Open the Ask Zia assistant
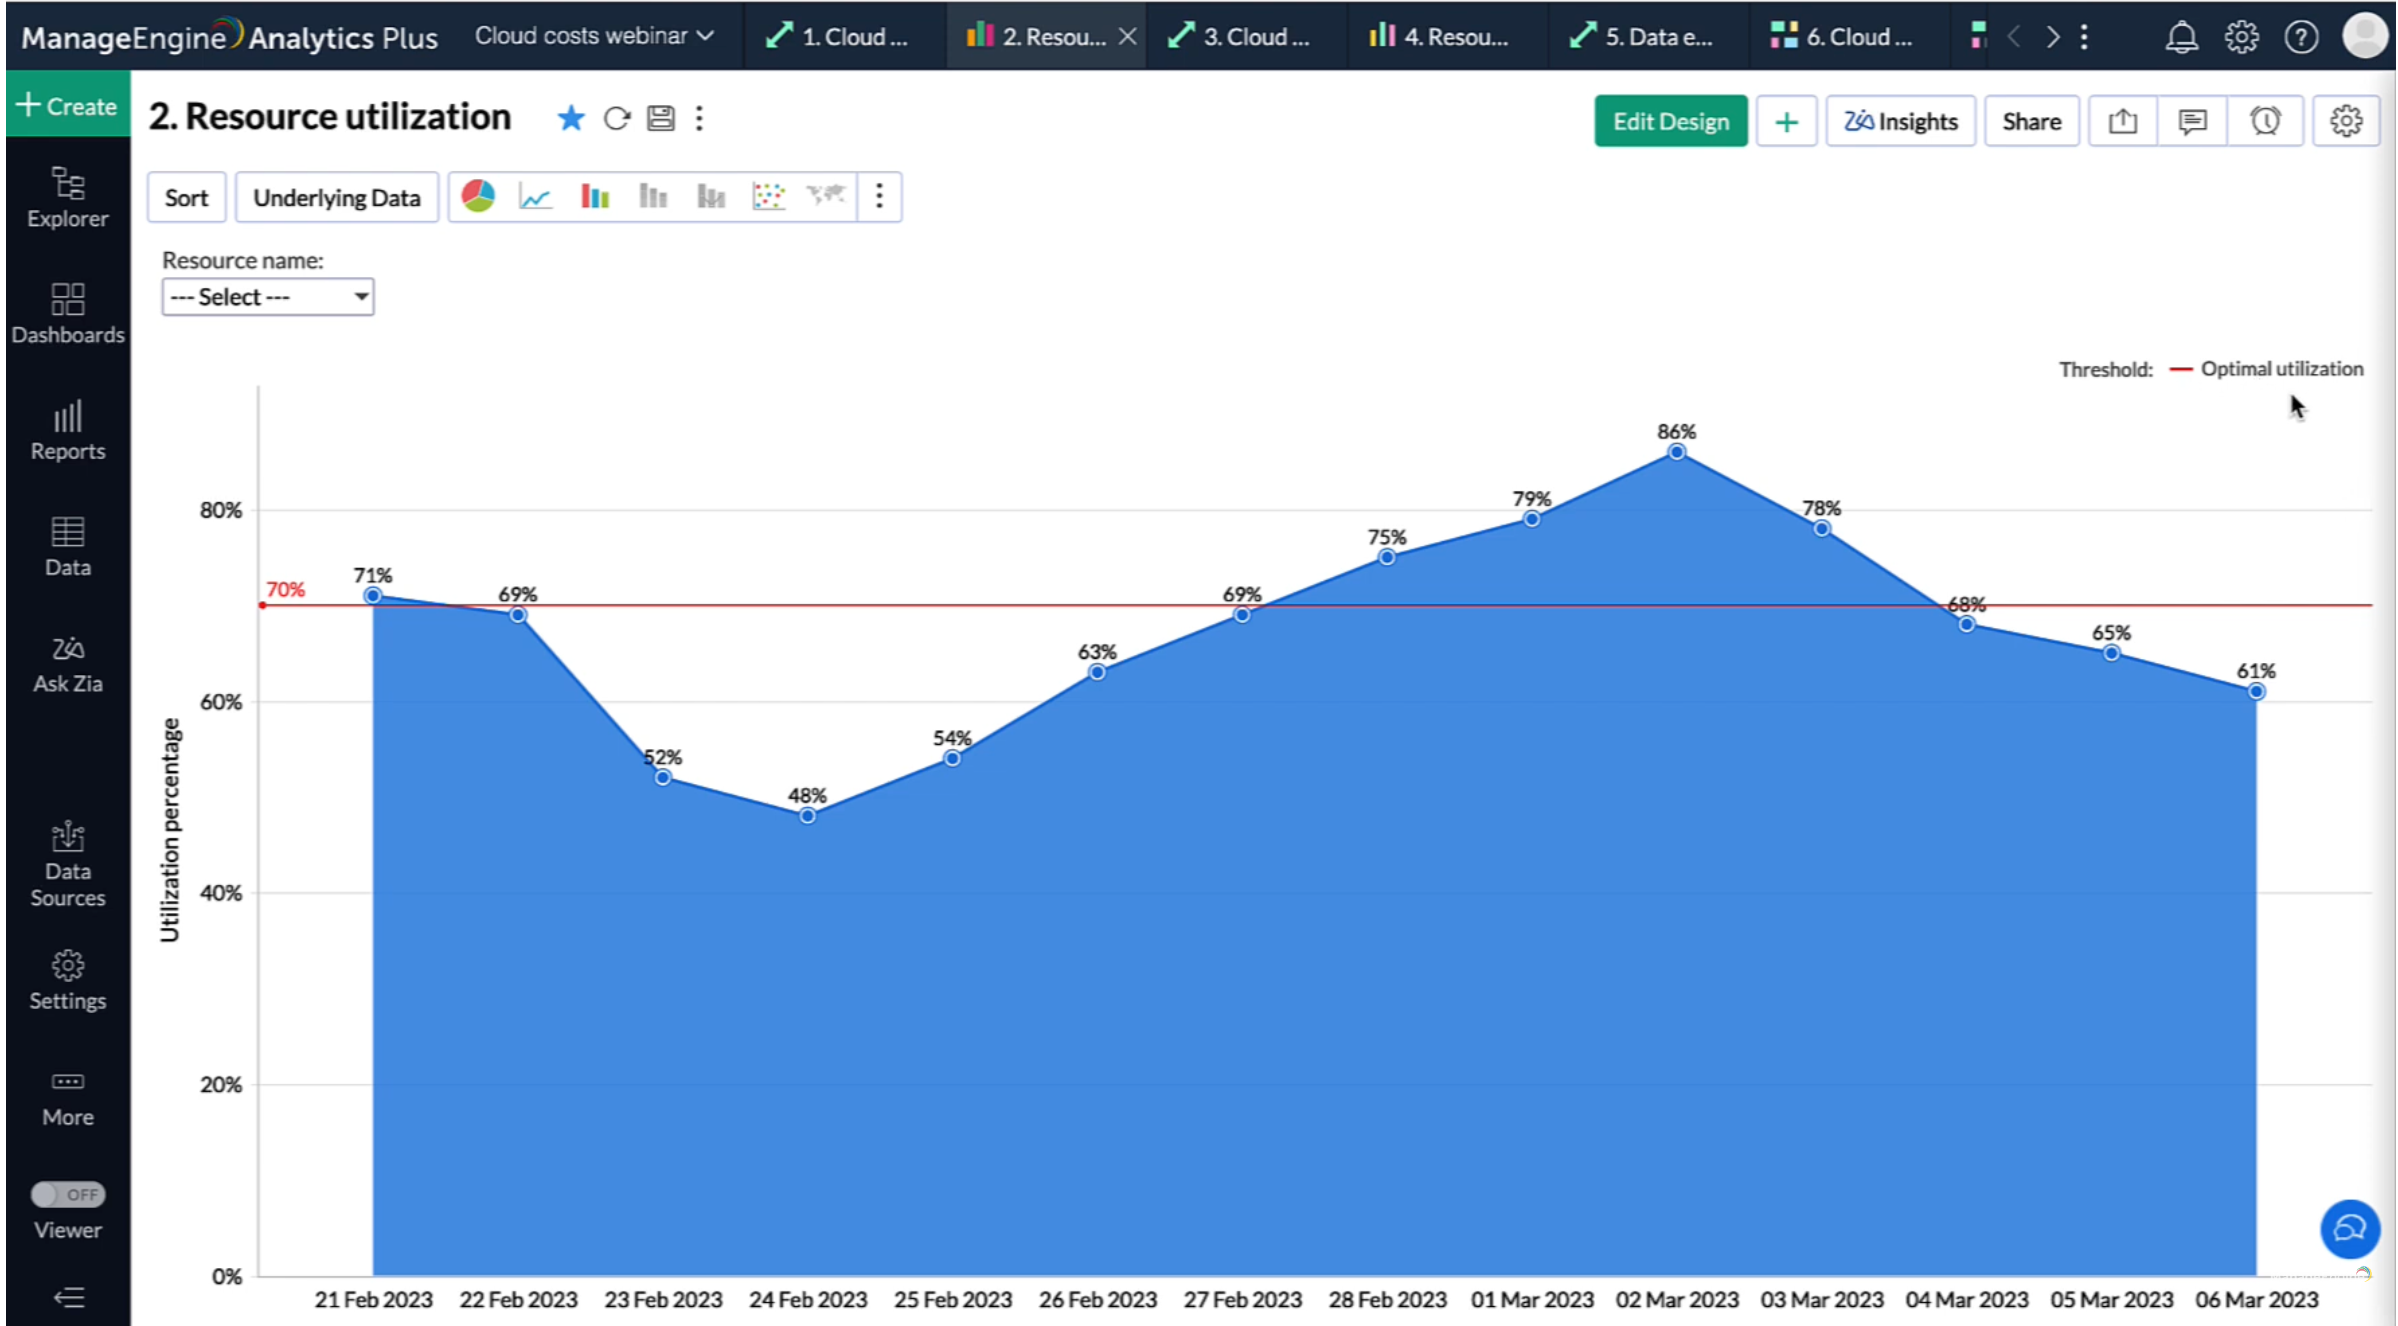The image size is (2398, 1326). click(67, 664)
